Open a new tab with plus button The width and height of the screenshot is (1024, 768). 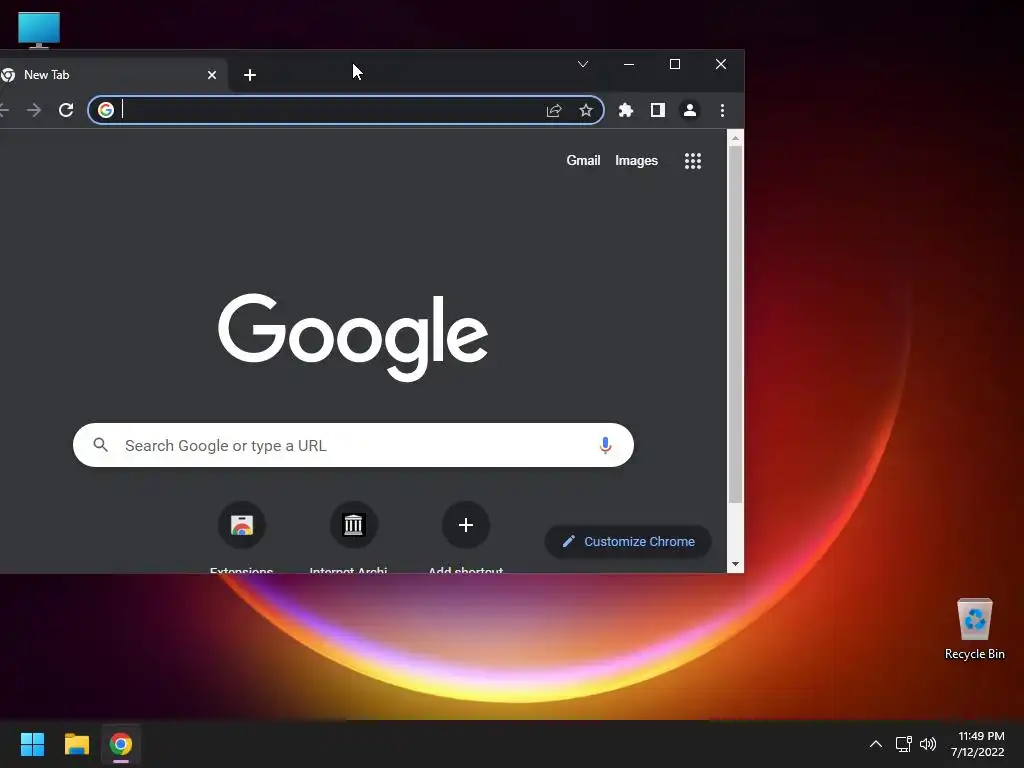pos(249,75)
